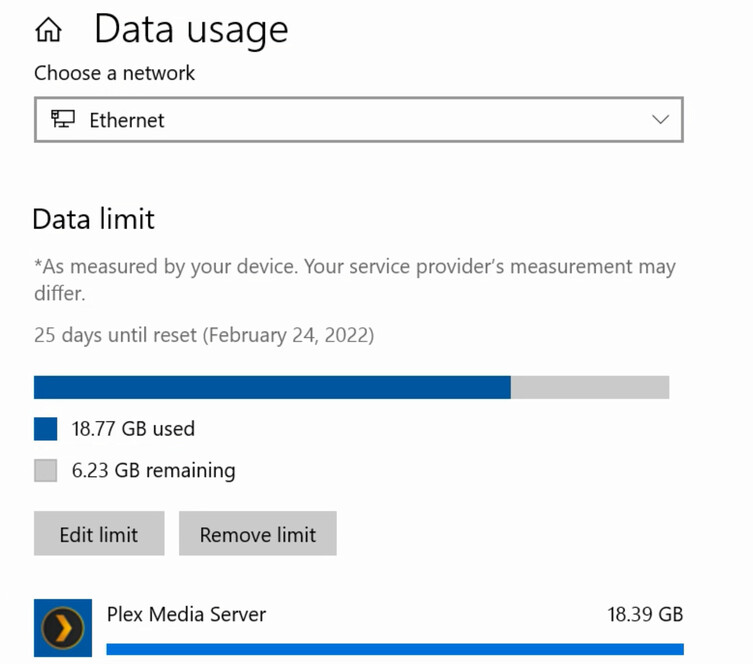Click the Edit limit button
The image size is (753, 664).
tap(98, 534)
